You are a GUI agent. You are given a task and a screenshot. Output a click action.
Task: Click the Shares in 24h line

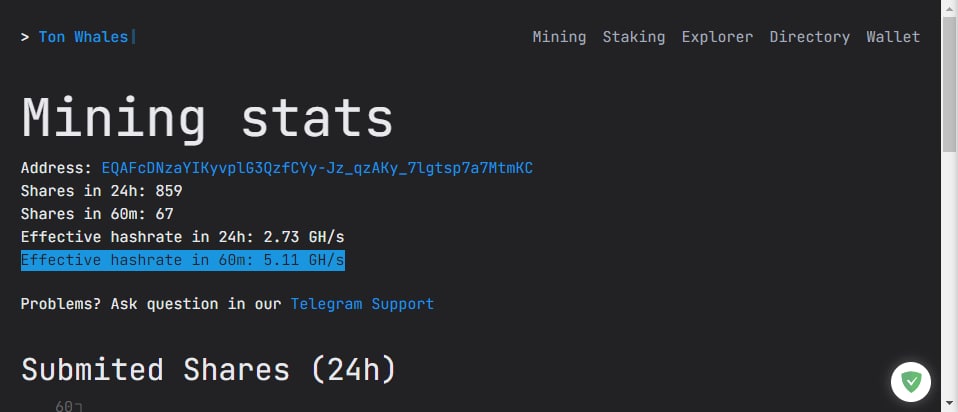(x=101, y=191)
